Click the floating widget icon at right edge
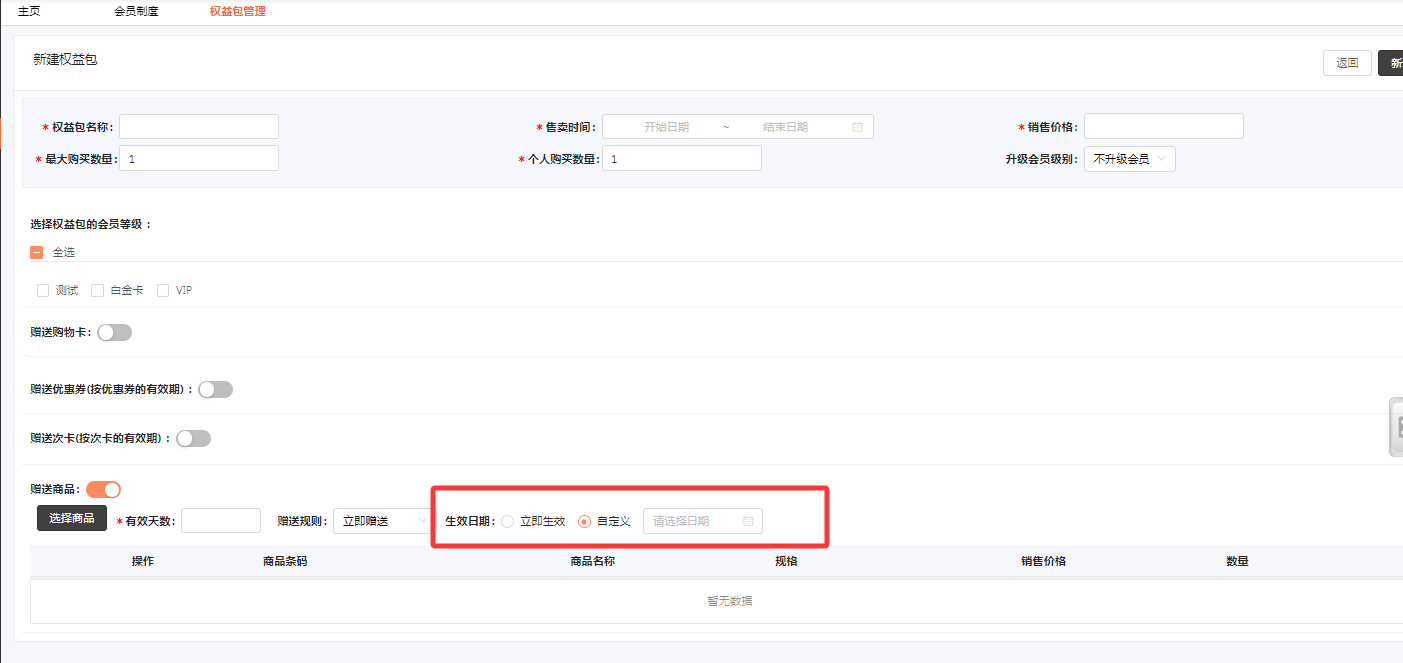Screen dimensions: 1403x663 1396,427
